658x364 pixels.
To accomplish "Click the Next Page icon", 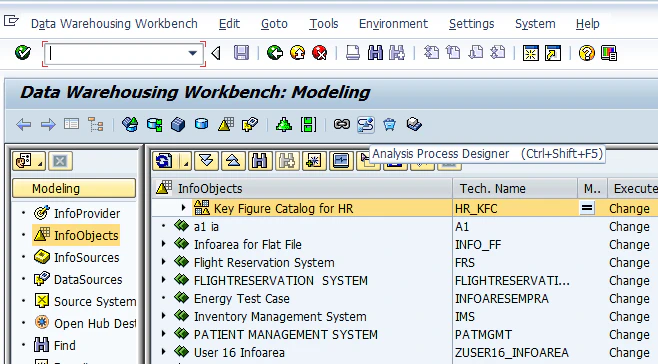I will [x=475, y=53].
